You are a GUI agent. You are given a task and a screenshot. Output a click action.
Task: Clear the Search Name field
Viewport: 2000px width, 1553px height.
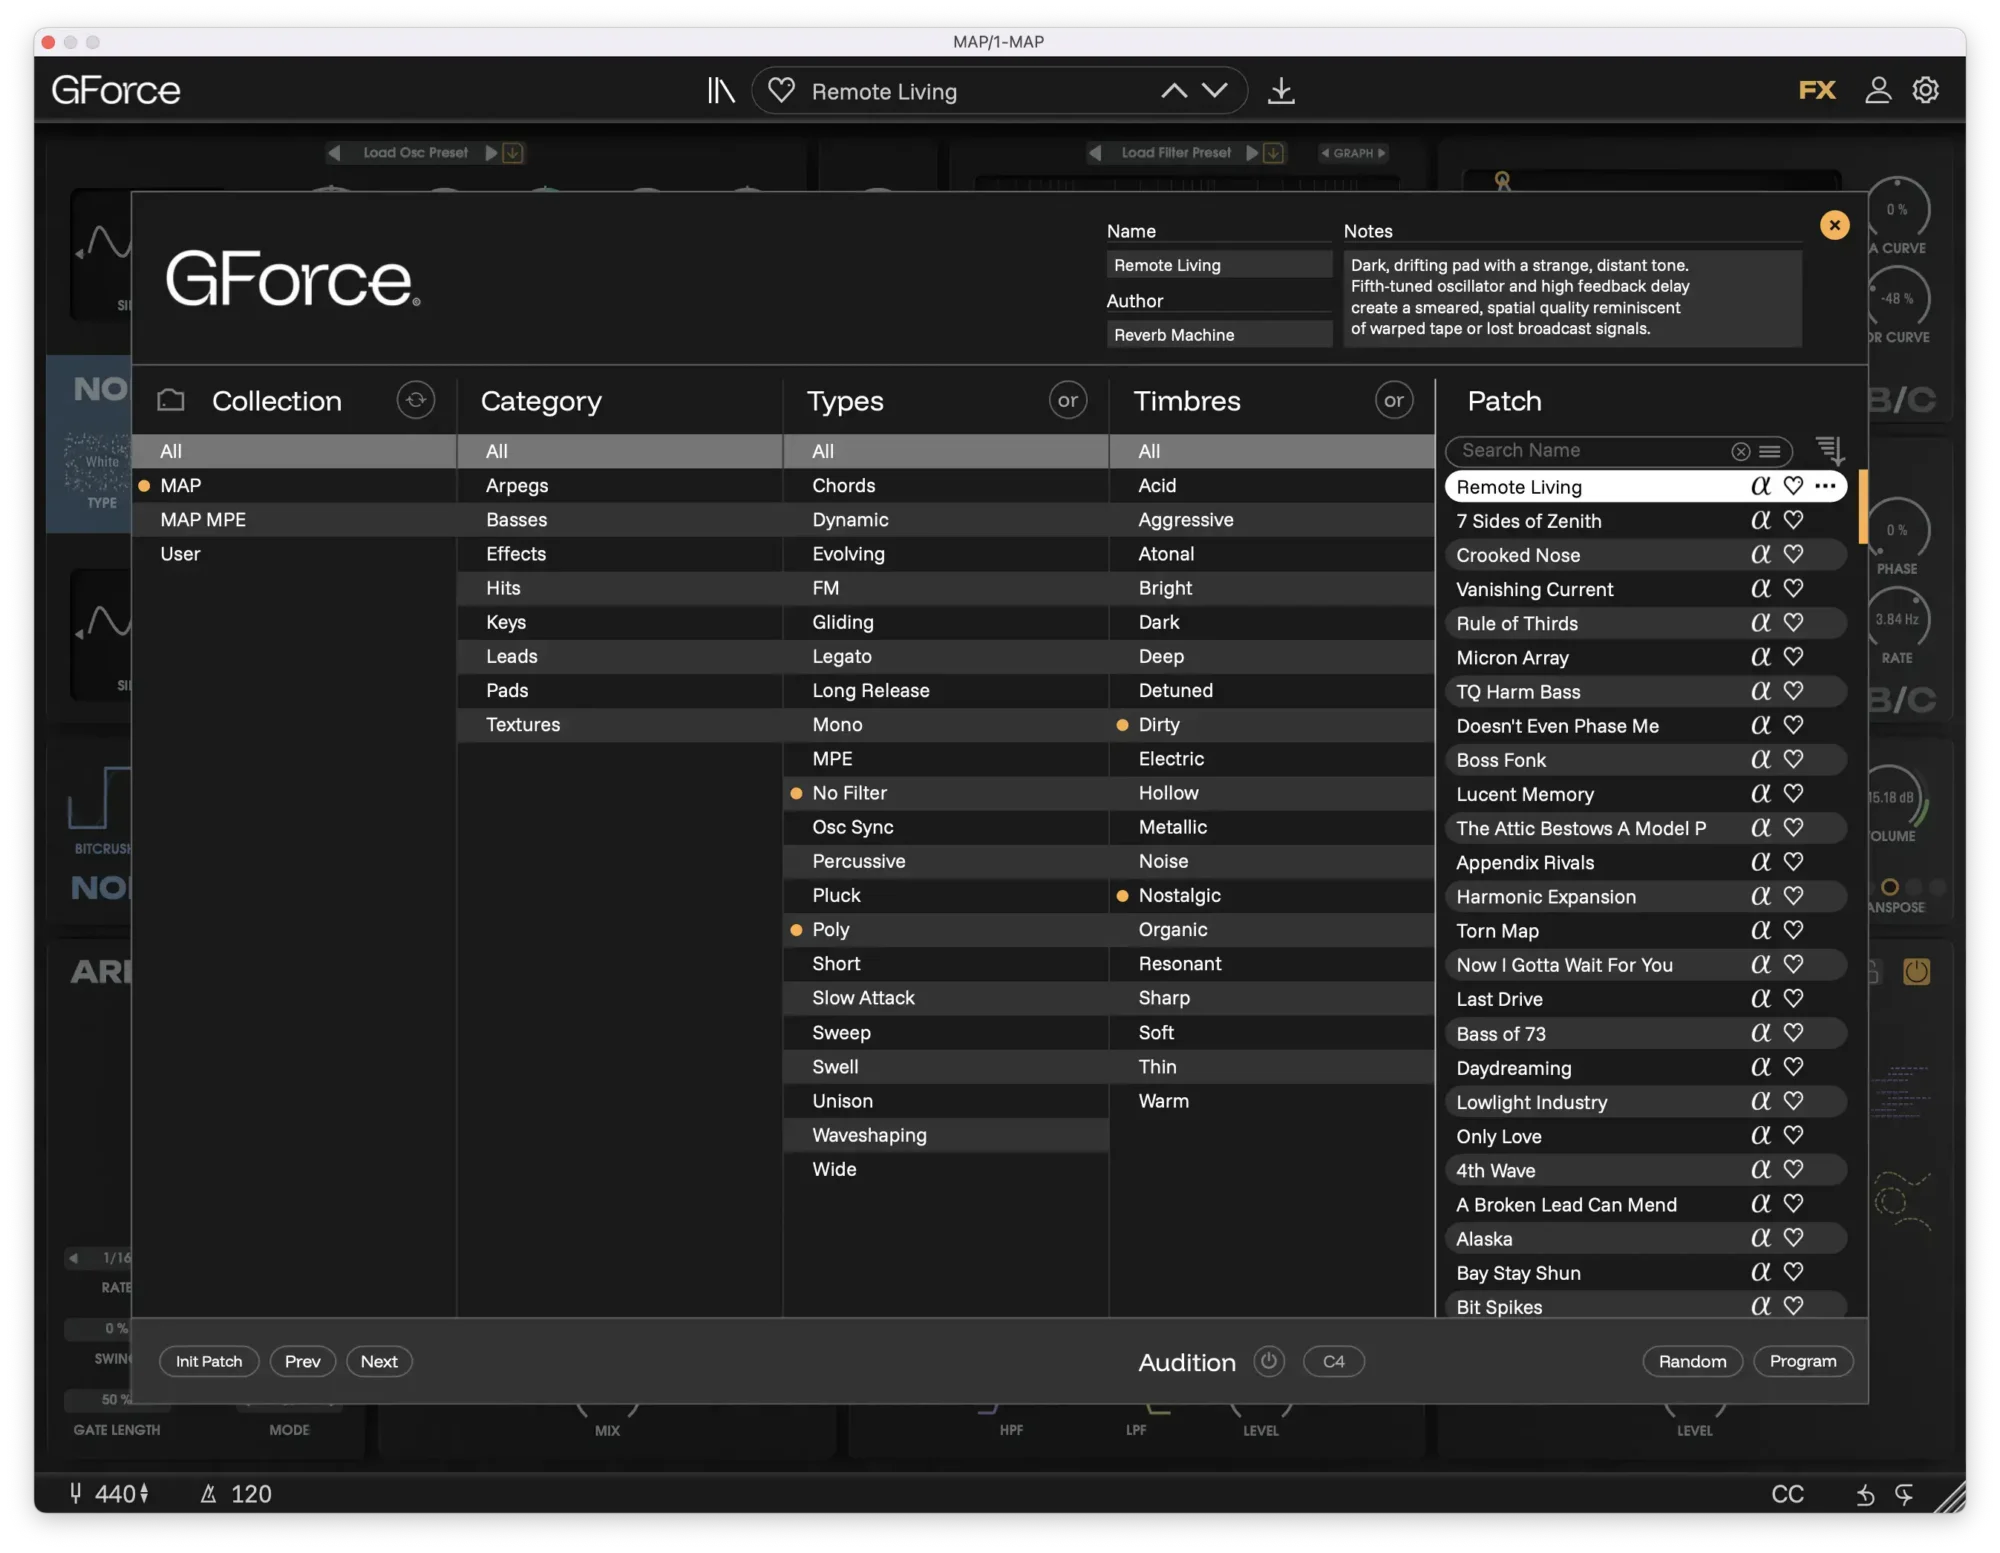pyautogui.click(x=1741, y=452)
